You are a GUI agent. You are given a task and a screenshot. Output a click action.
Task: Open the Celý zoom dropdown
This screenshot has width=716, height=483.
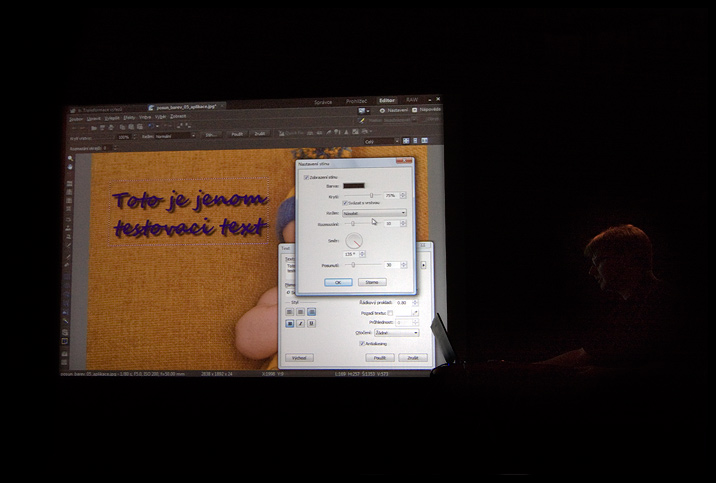pos(382,141)
